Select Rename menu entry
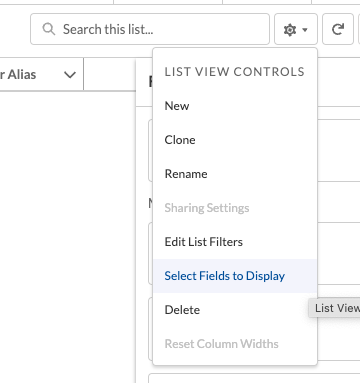Image resolution: width=360 pixels, height=383 pixels. (235, 174)
